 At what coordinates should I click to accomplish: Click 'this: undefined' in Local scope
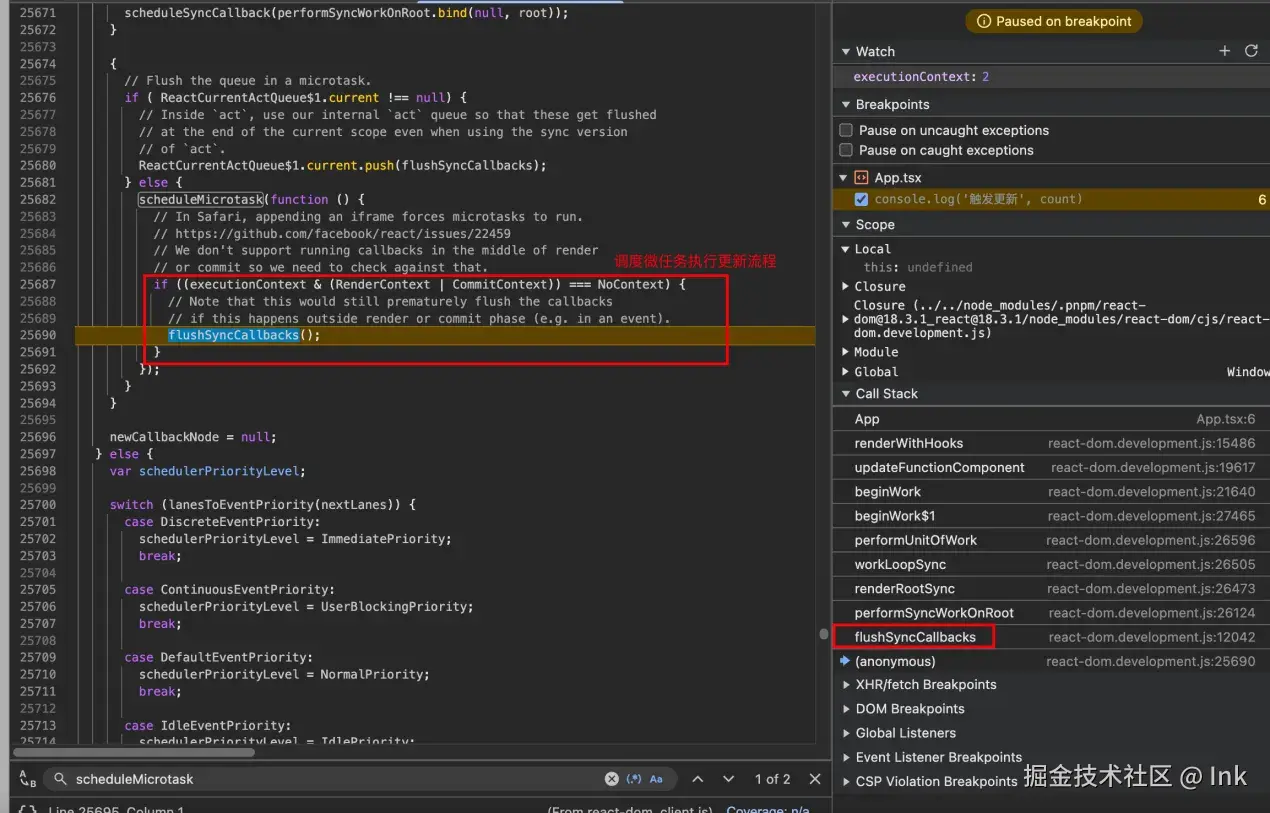[918, 267]
